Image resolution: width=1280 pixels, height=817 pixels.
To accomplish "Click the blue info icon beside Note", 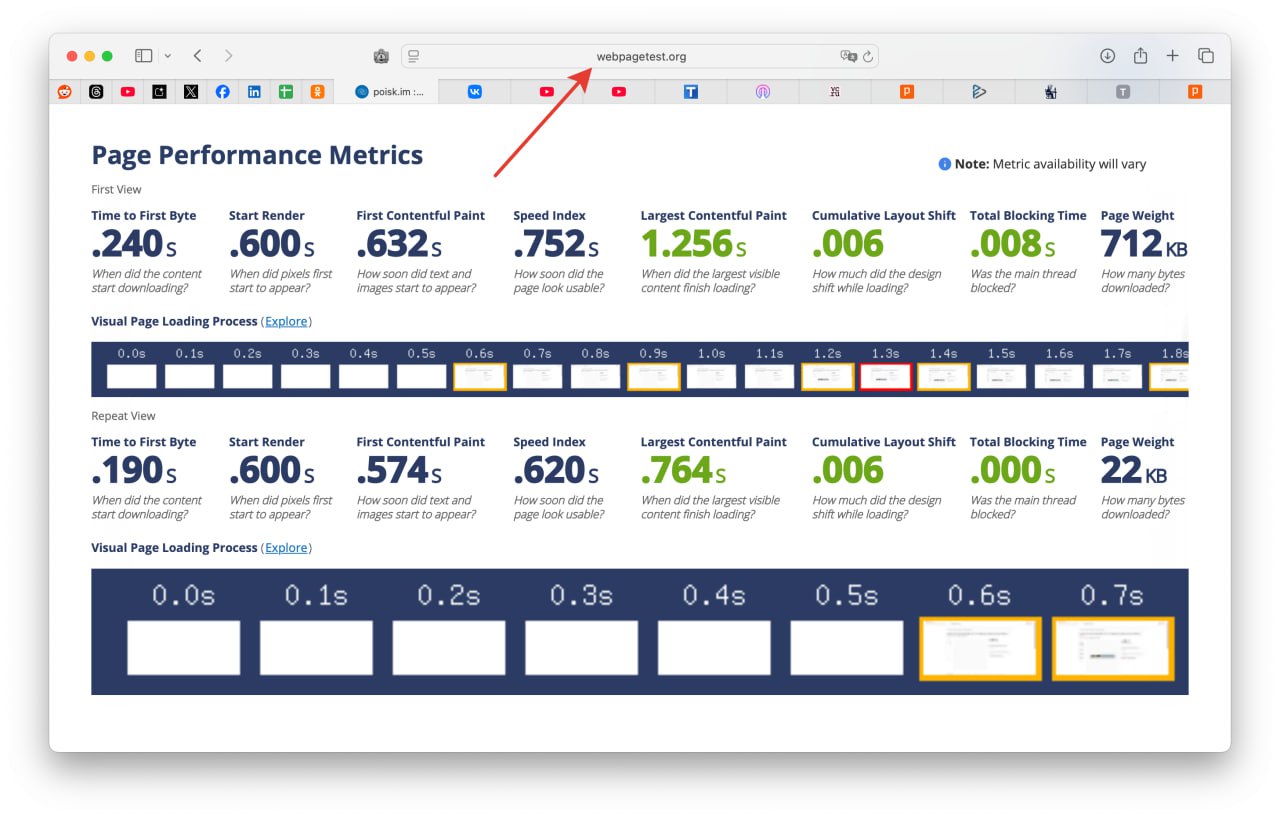I will 944,164.
